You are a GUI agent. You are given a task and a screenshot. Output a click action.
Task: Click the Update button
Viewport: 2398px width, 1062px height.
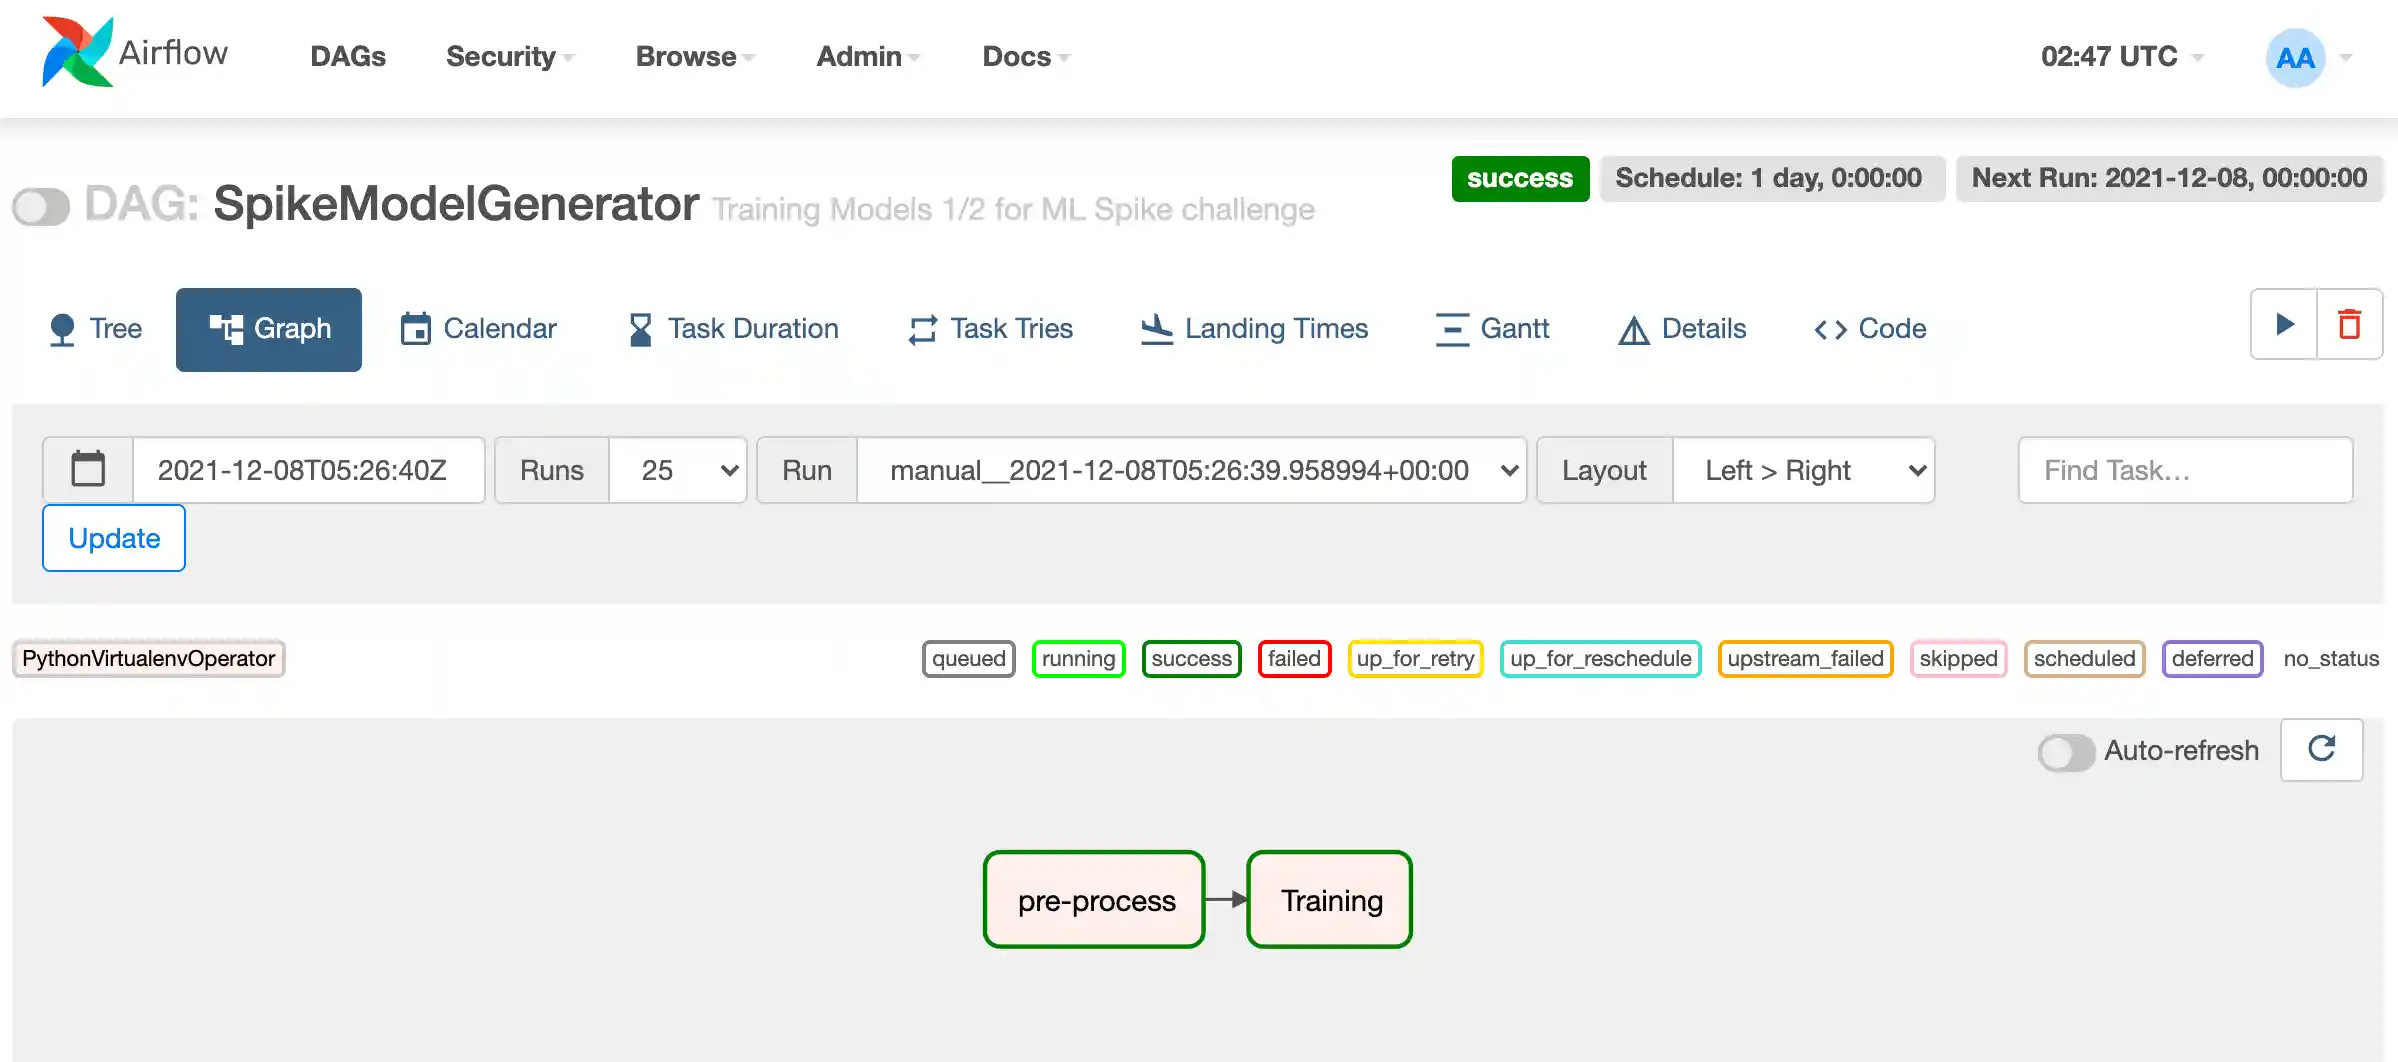coord(113,537)
